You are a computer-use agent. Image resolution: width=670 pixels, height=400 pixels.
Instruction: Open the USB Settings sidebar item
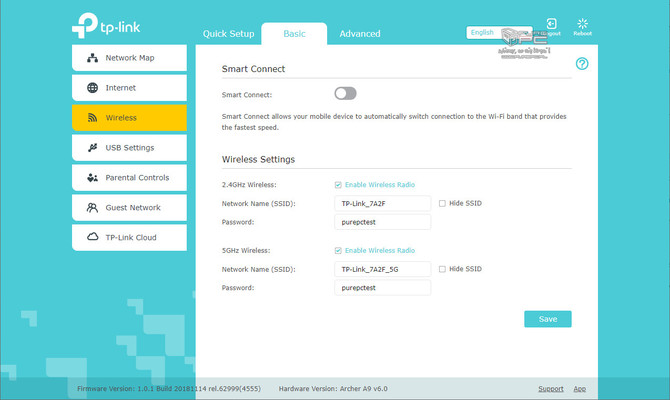(x=129, y=147)
